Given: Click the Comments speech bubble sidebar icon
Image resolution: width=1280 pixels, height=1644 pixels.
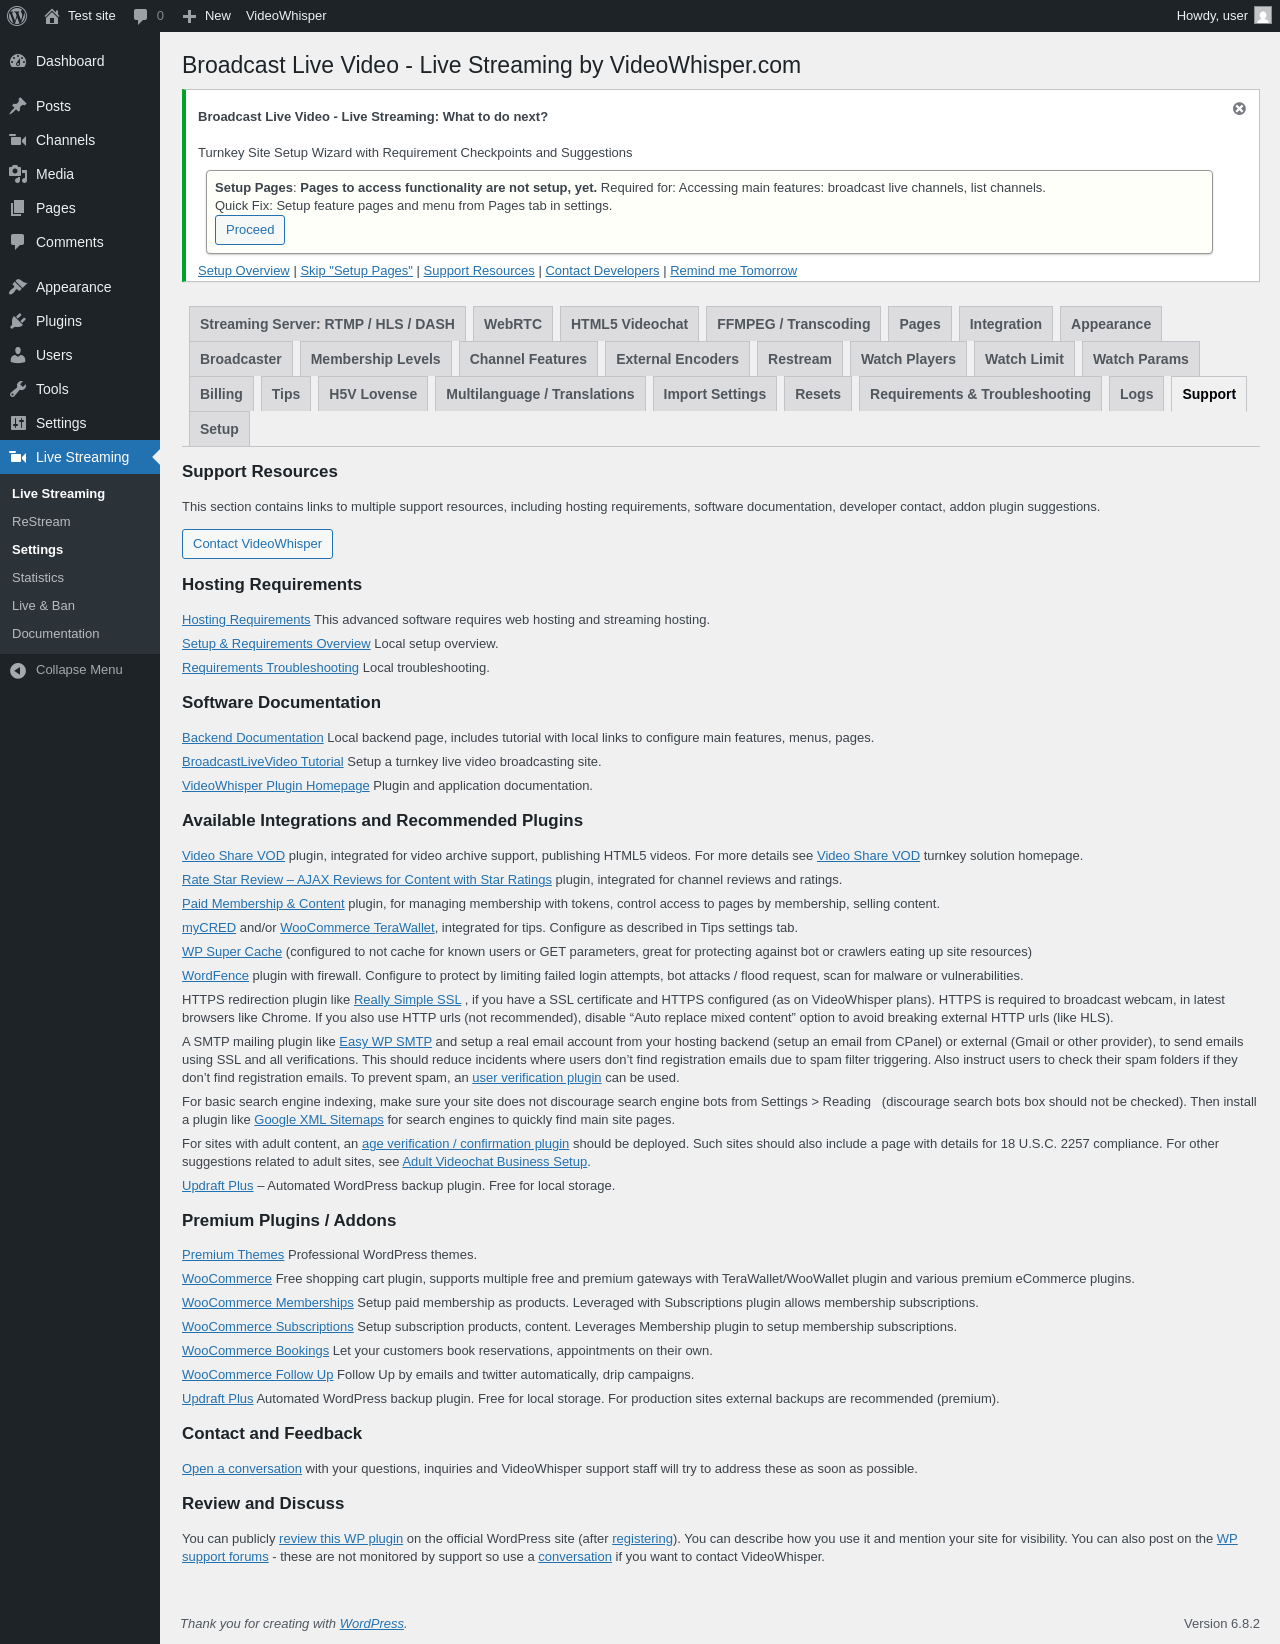Looking at the screenshot, I should click(18, 242).
